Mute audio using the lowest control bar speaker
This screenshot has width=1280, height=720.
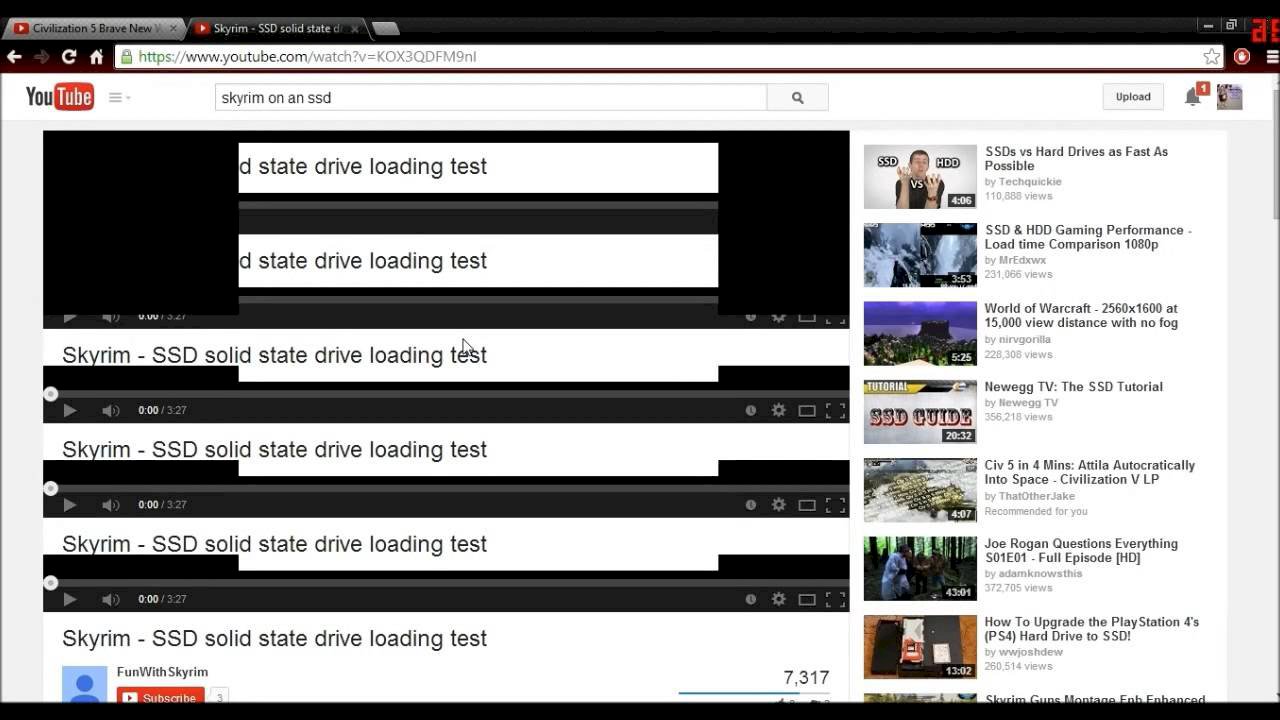pos(111,599)
